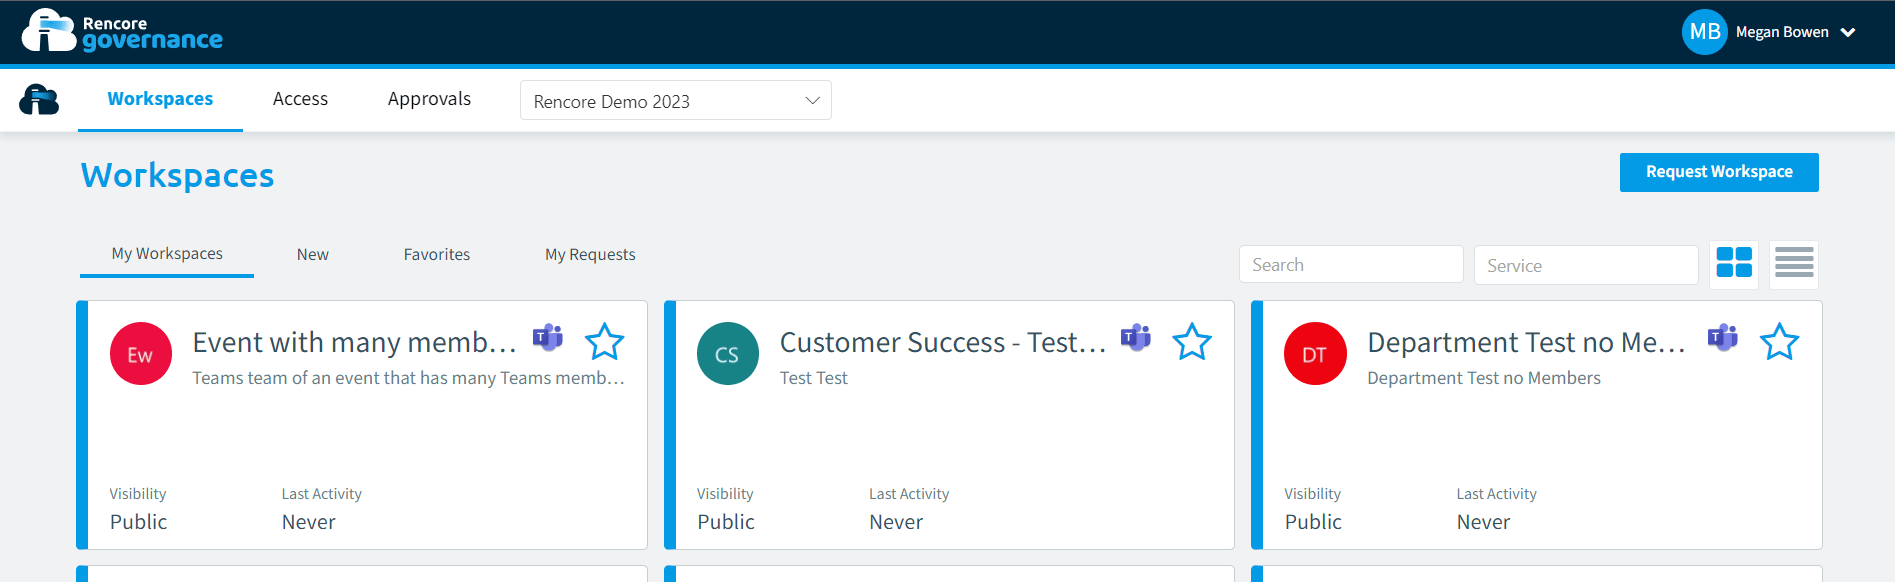
Task: Open the Approvals tab
Action: (x=429, y=99)
